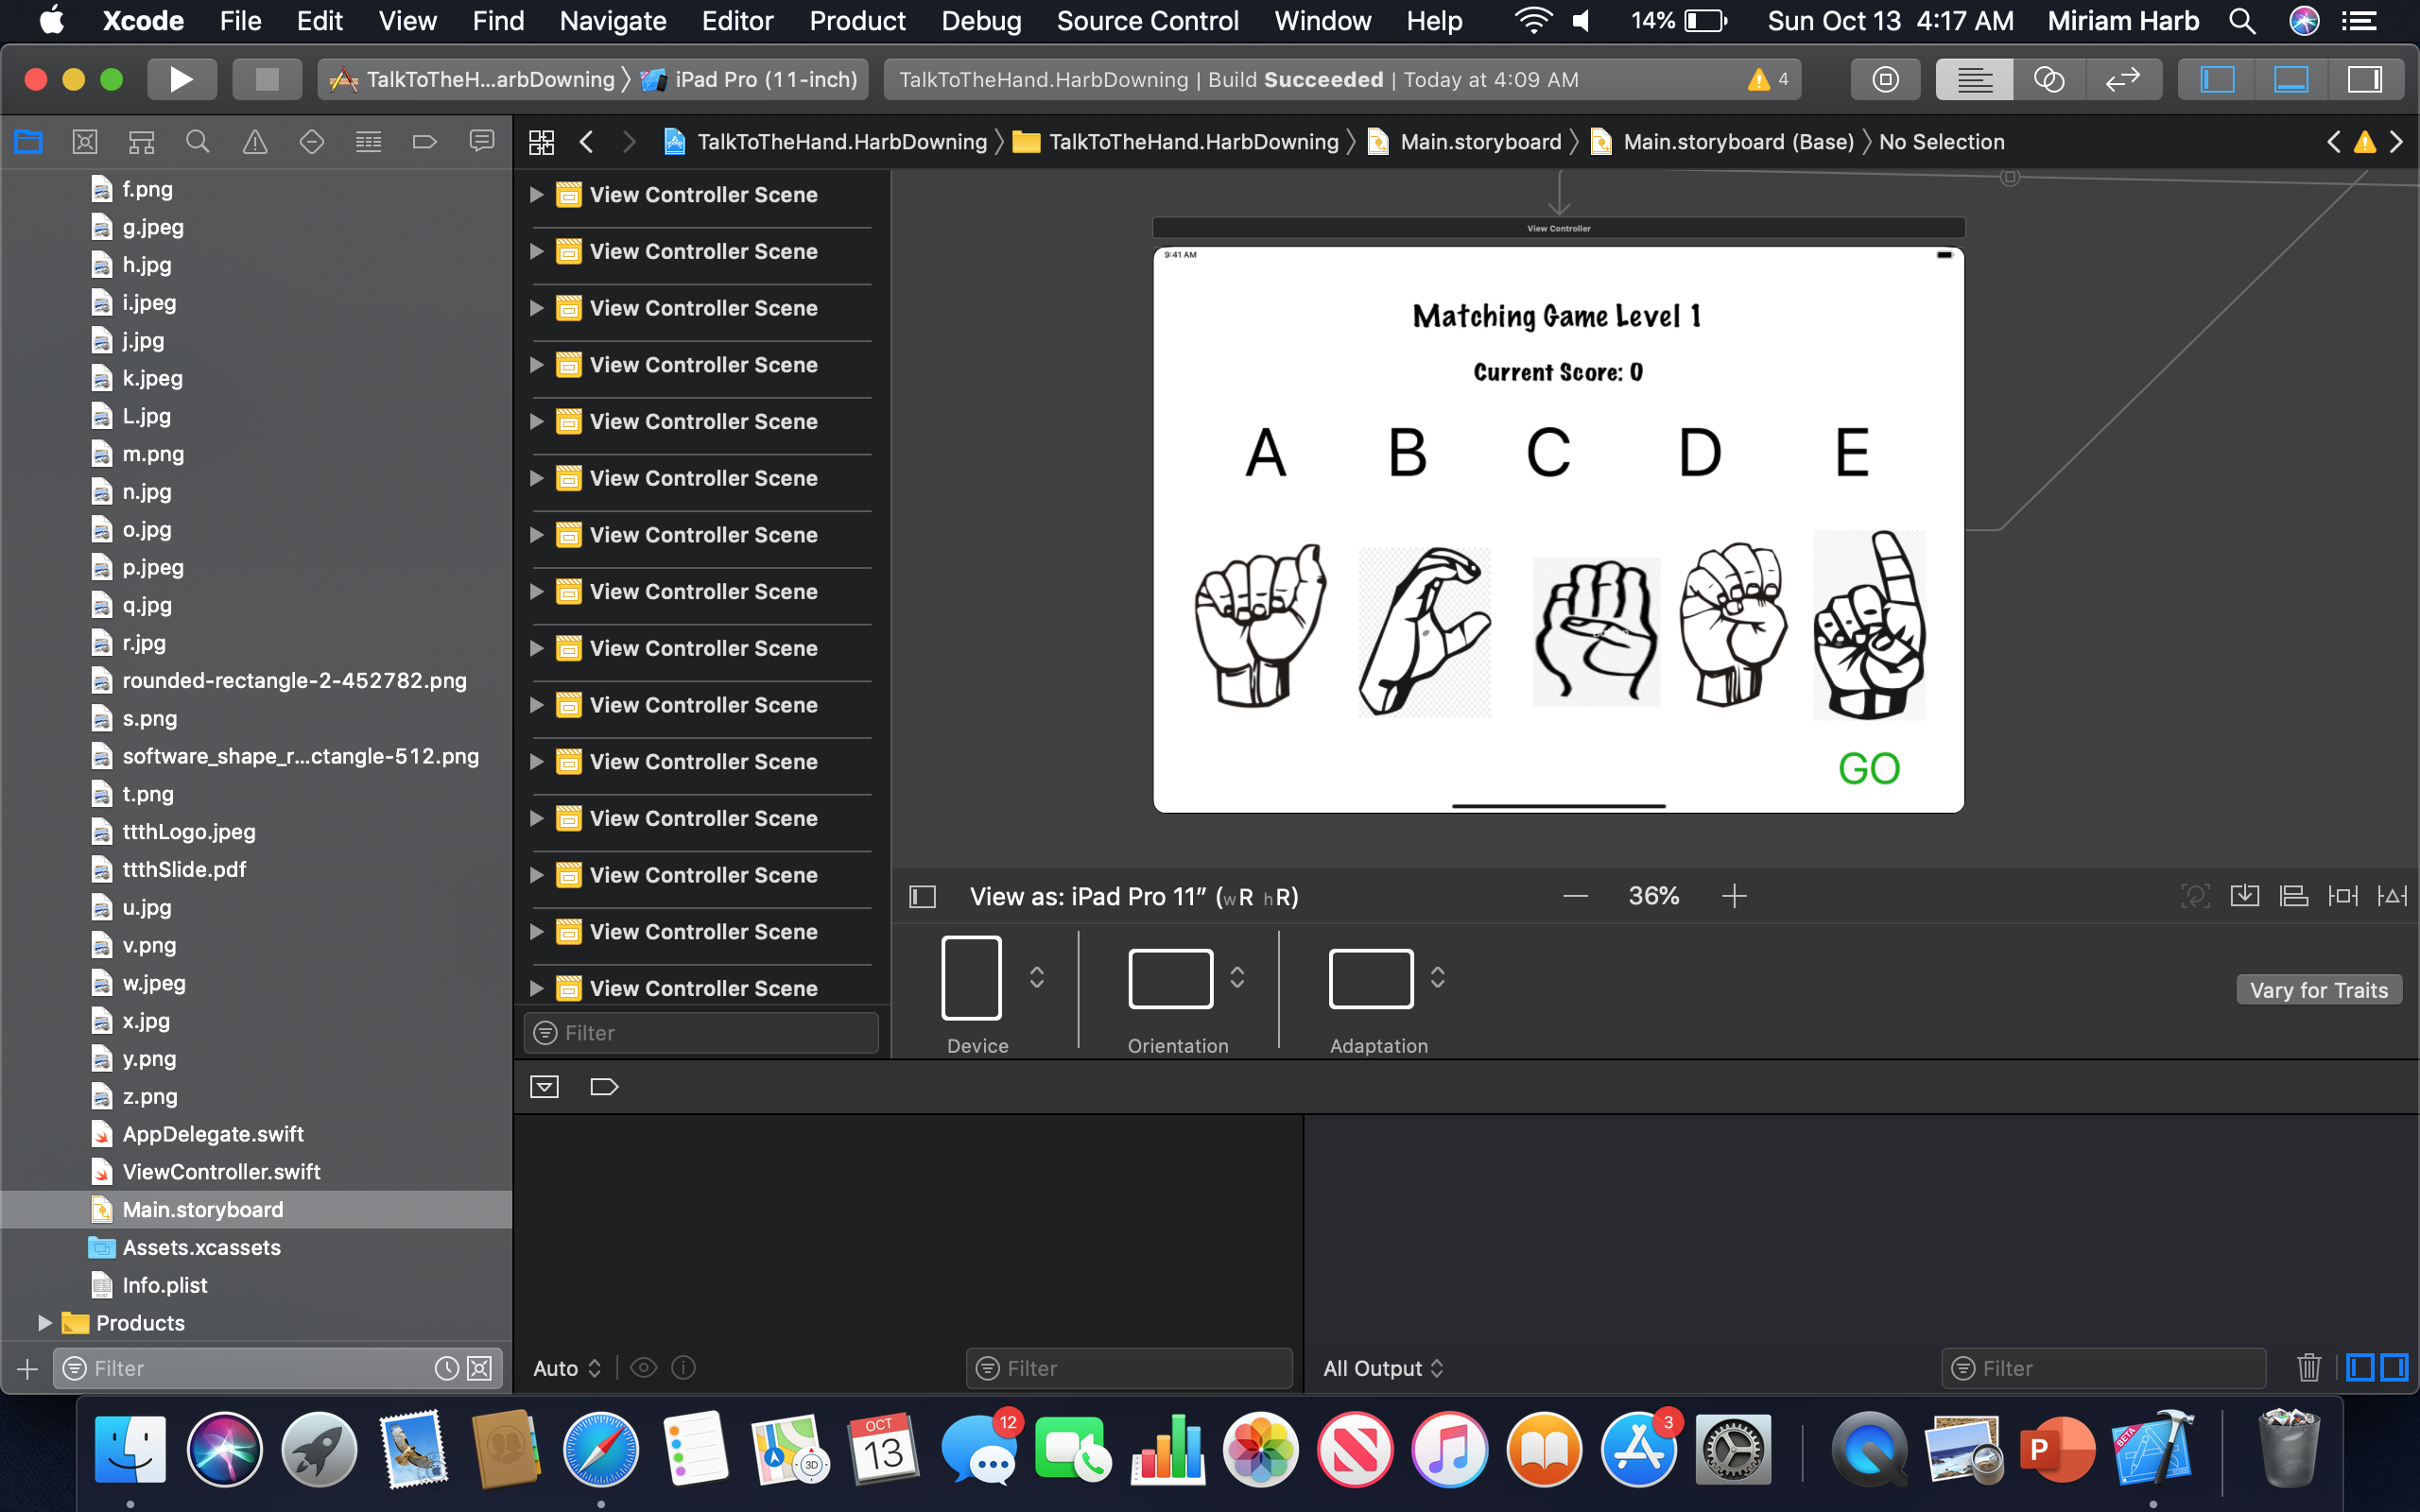Open the Find navigator magnifier icon
The image size is (2420, 1512).
click(x=198, y=142)
